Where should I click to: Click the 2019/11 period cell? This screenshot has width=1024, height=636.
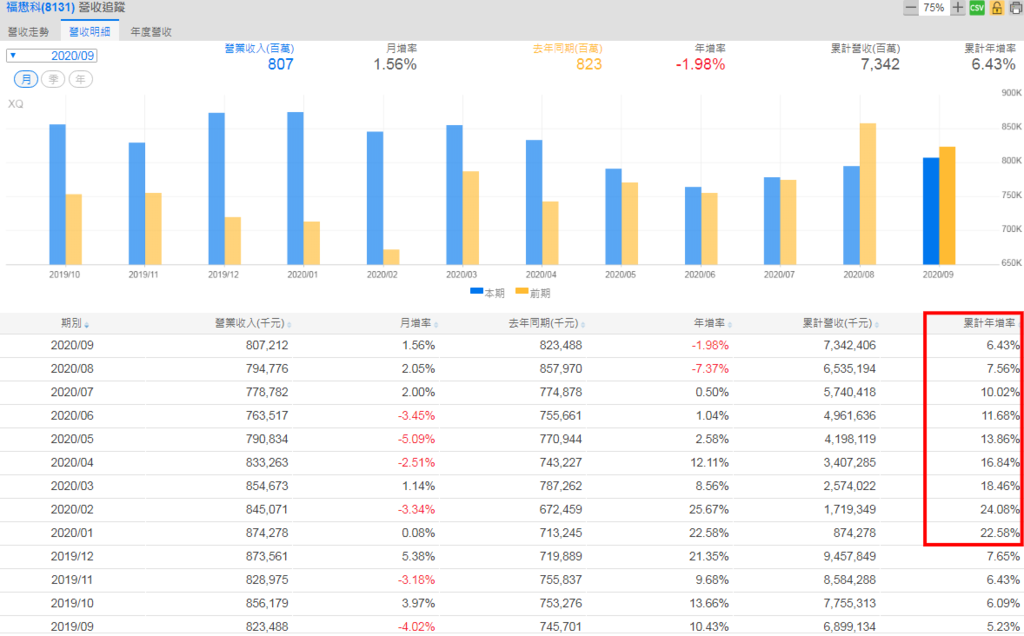[x=72, y=580]
